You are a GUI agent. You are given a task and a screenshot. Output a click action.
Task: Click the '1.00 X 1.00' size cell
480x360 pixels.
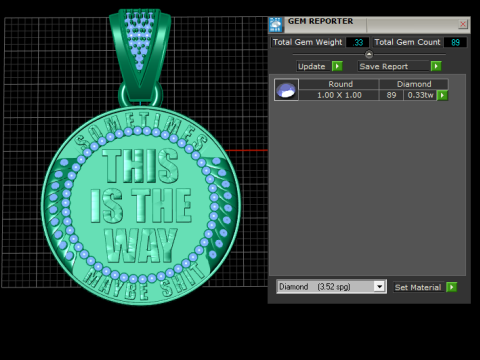point(339,95)
